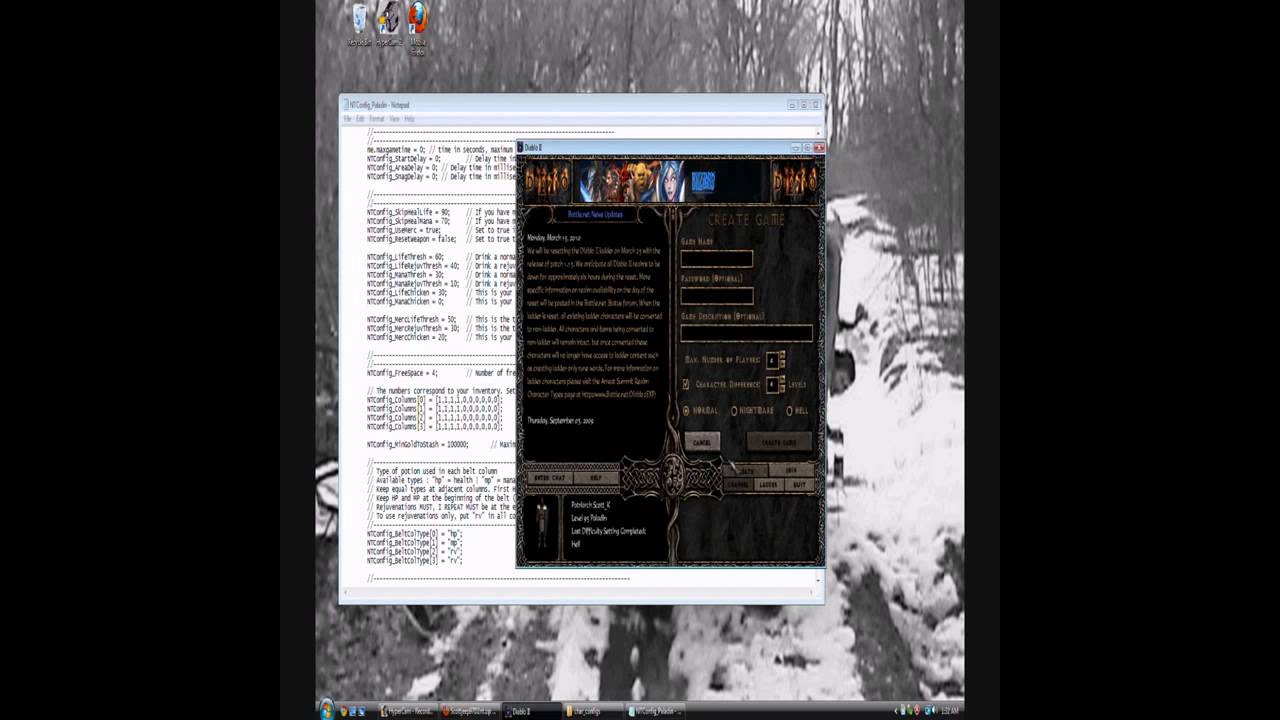Viewport: 1280px width, 720px height.
Task: Click the Notepad title bar
Action: coord(580,104)
